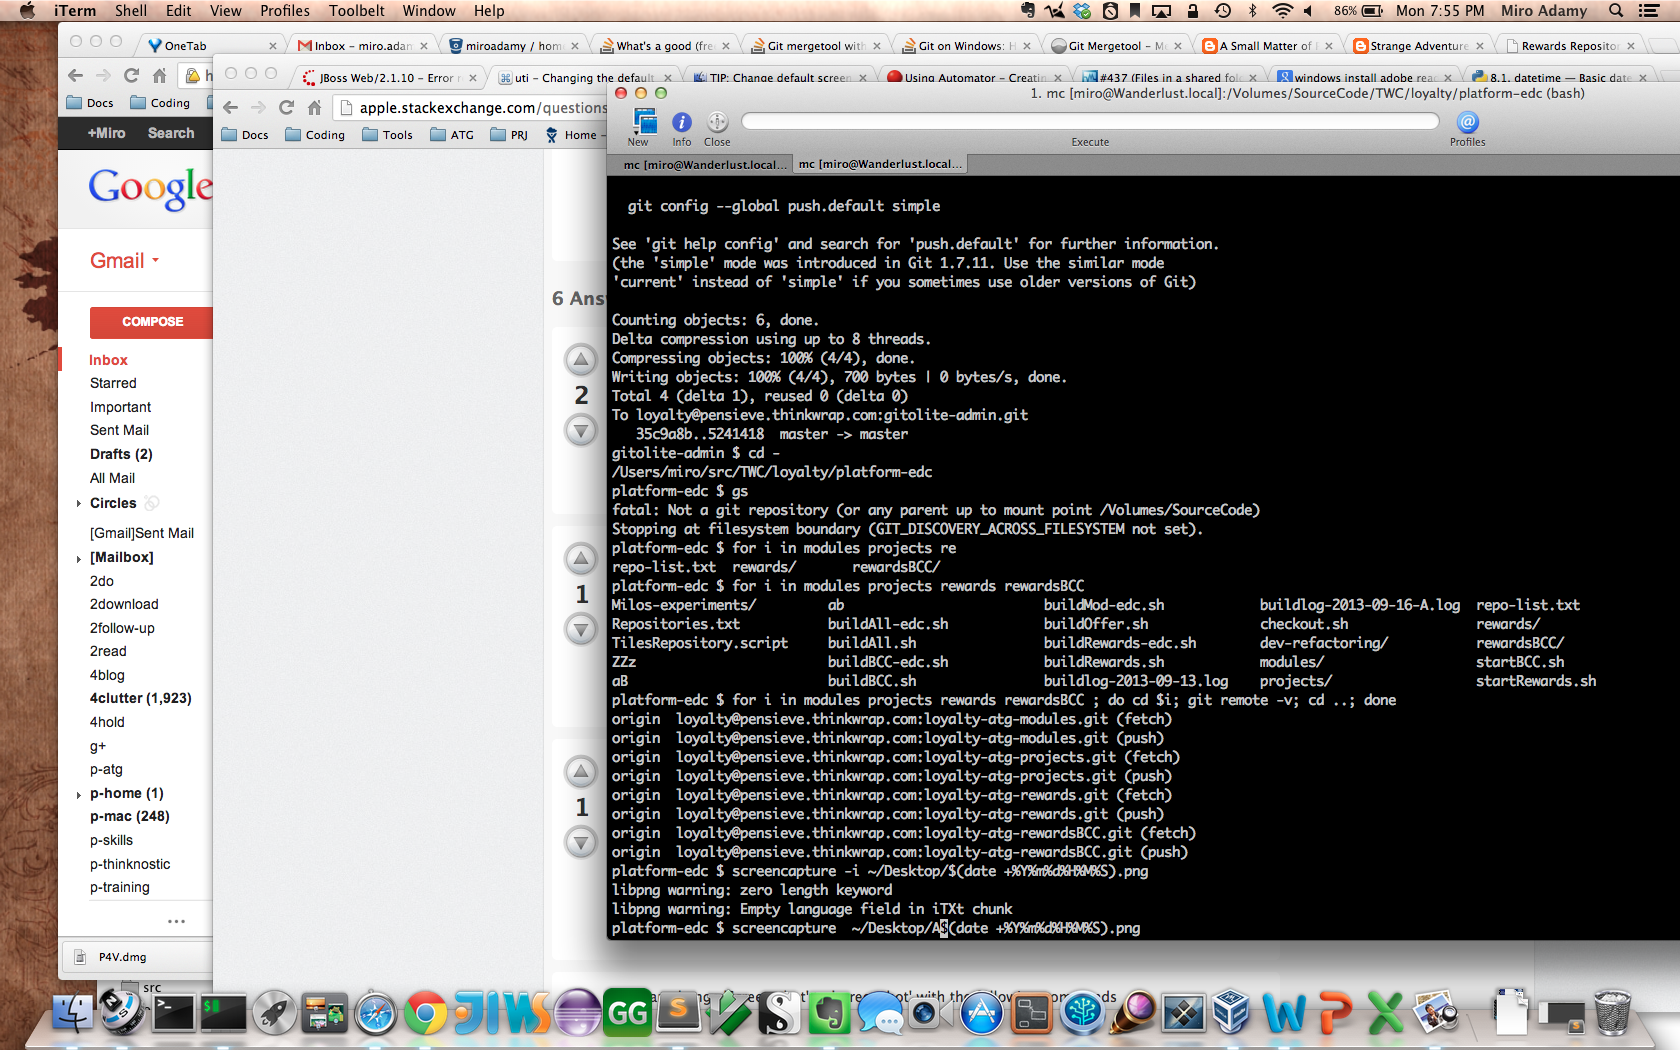Open VirtualBox from the Dock
This screenshot has width=1680, height=1050.
point(1232,1014)
